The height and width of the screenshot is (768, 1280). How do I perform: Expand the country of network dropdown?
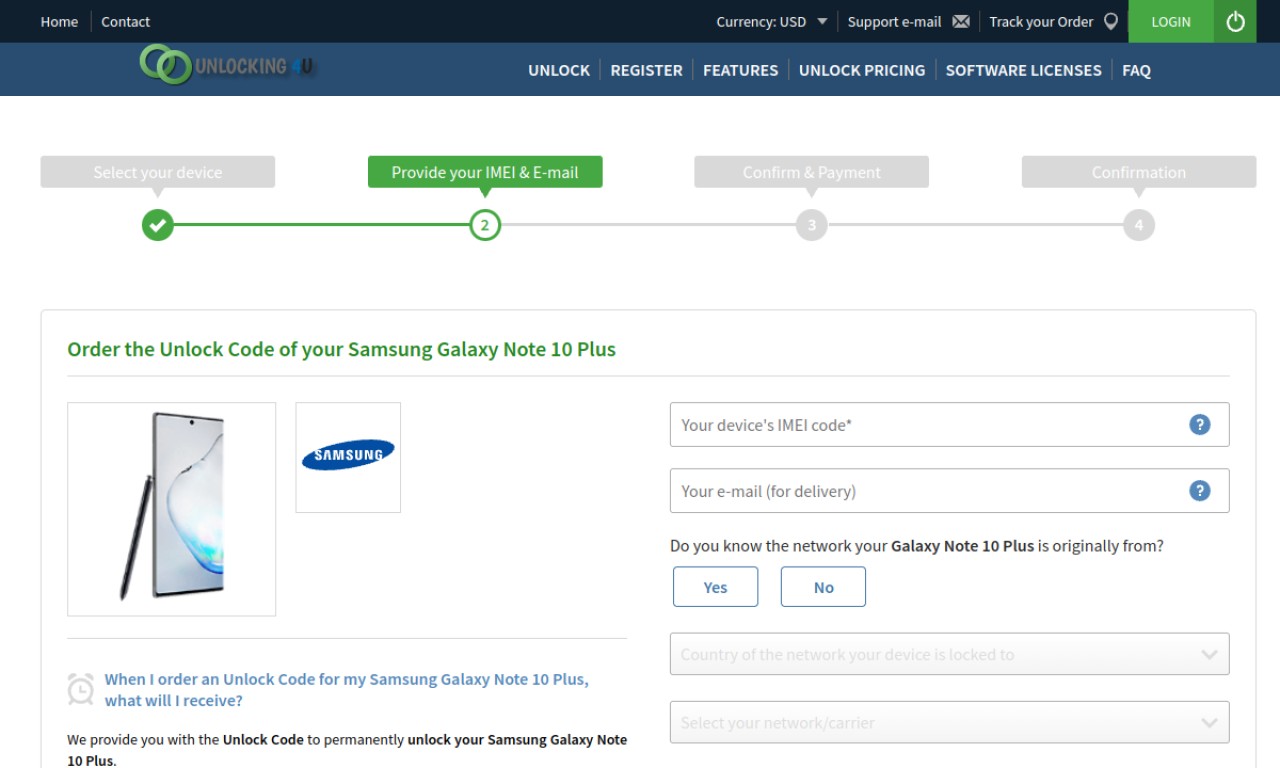(x=949, y=654)
